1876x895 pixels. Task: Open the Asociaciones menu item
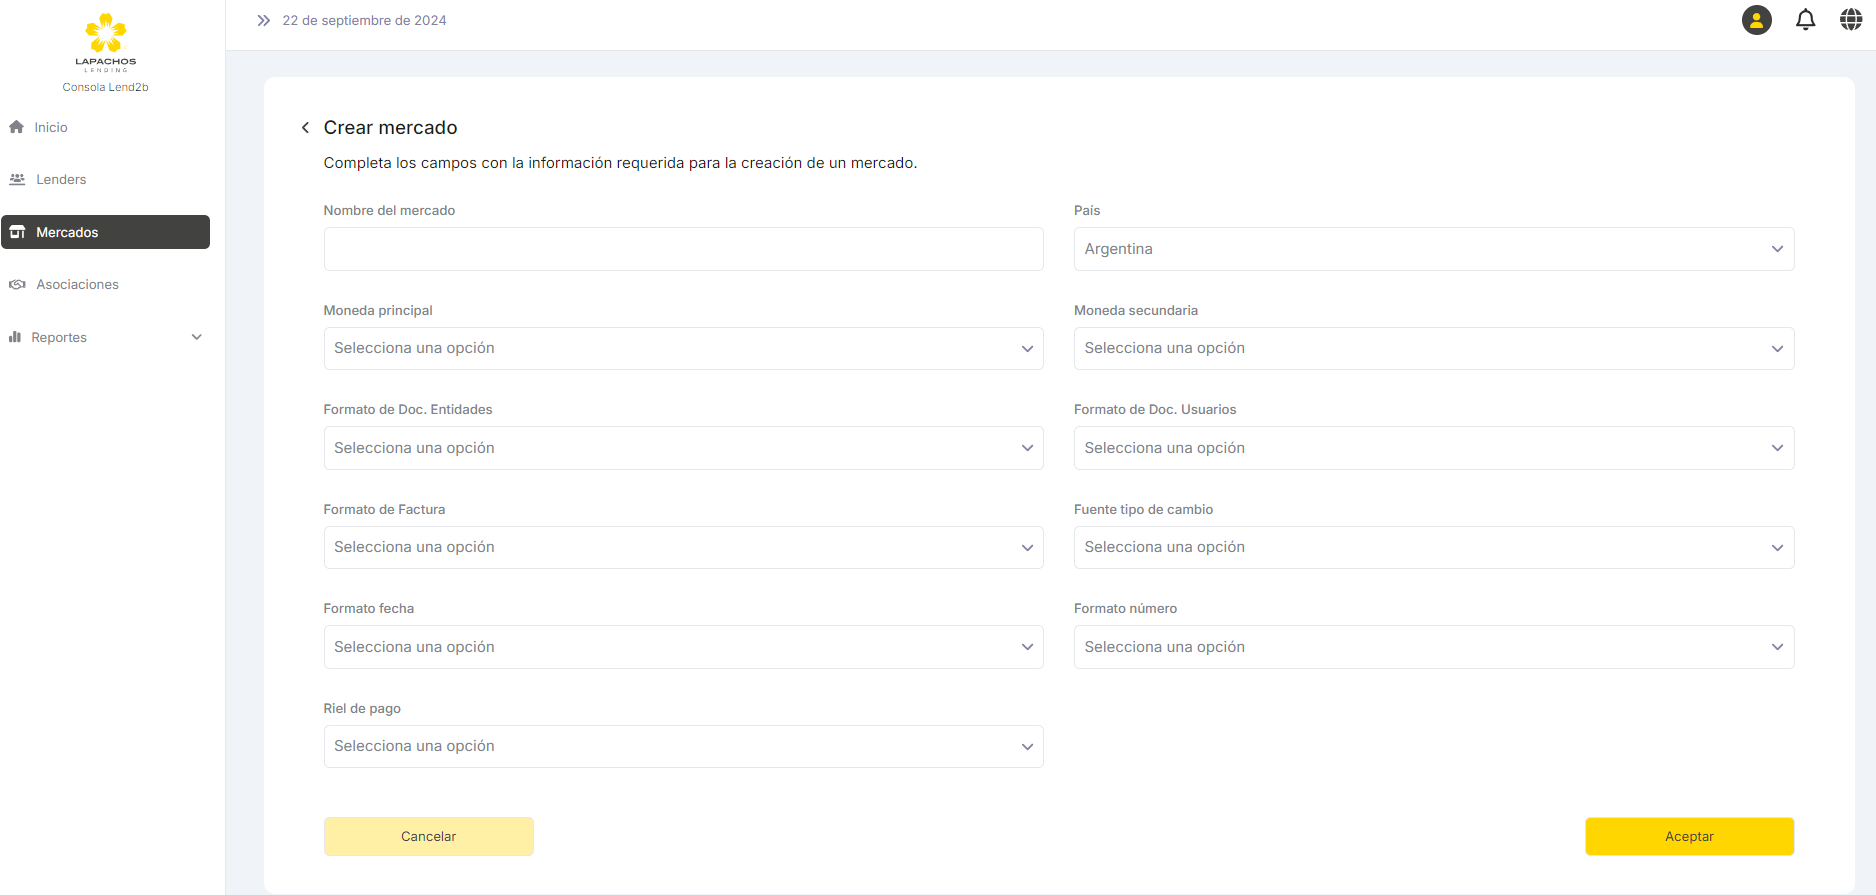point(77,285)
